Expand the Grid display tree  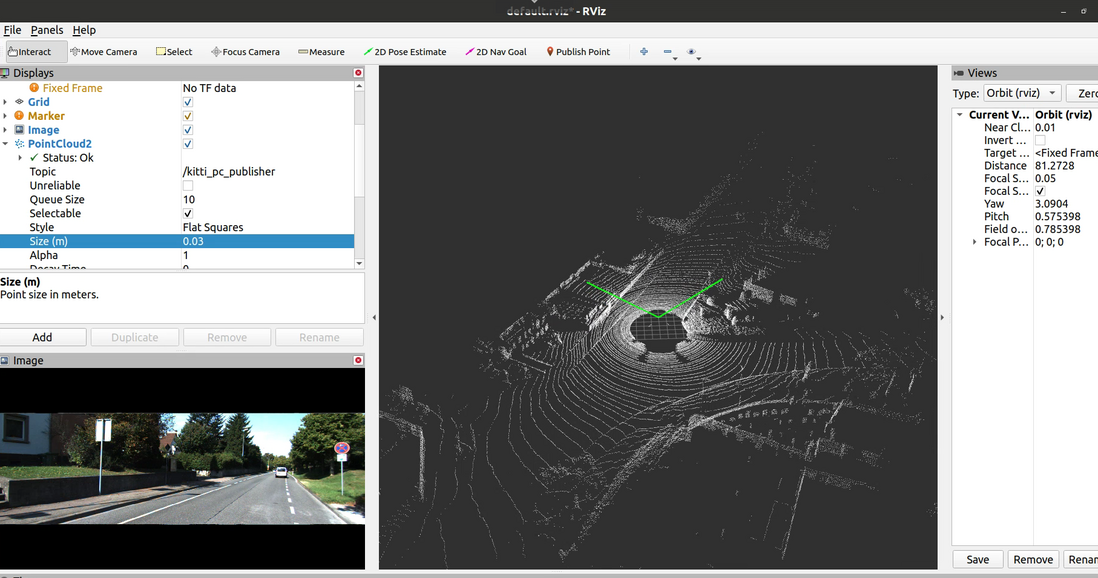[x=6, y=102]
